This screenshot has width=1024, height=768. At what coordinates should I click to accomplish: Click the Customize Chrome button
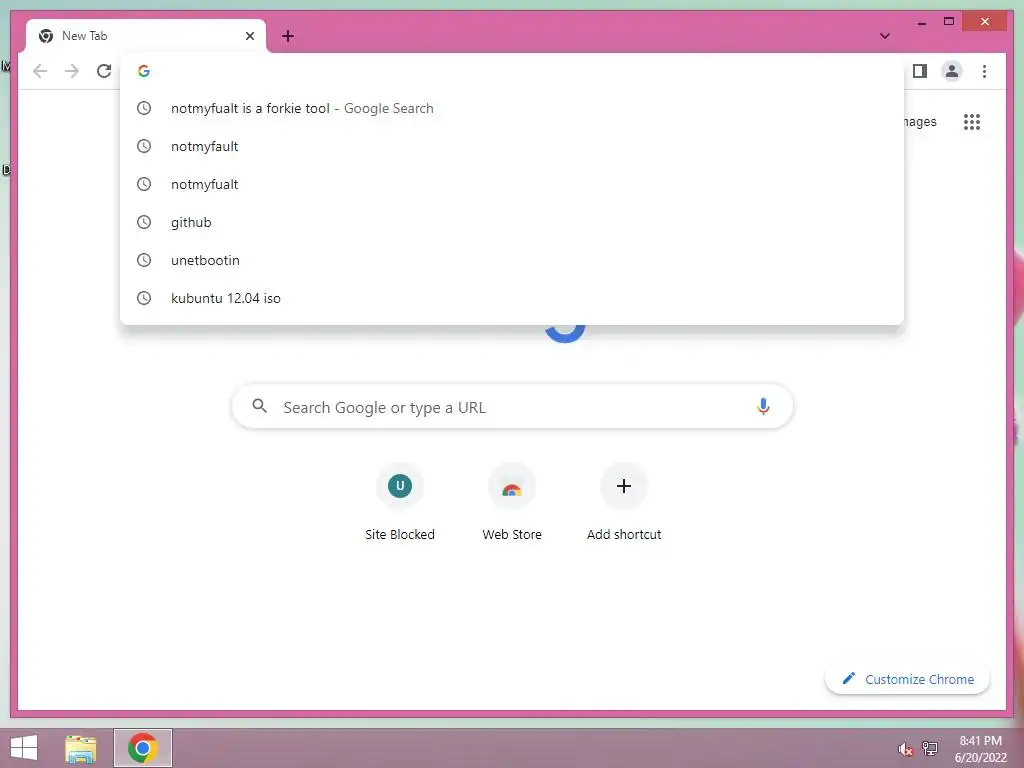pyautogui.click(x=907, y=679)
